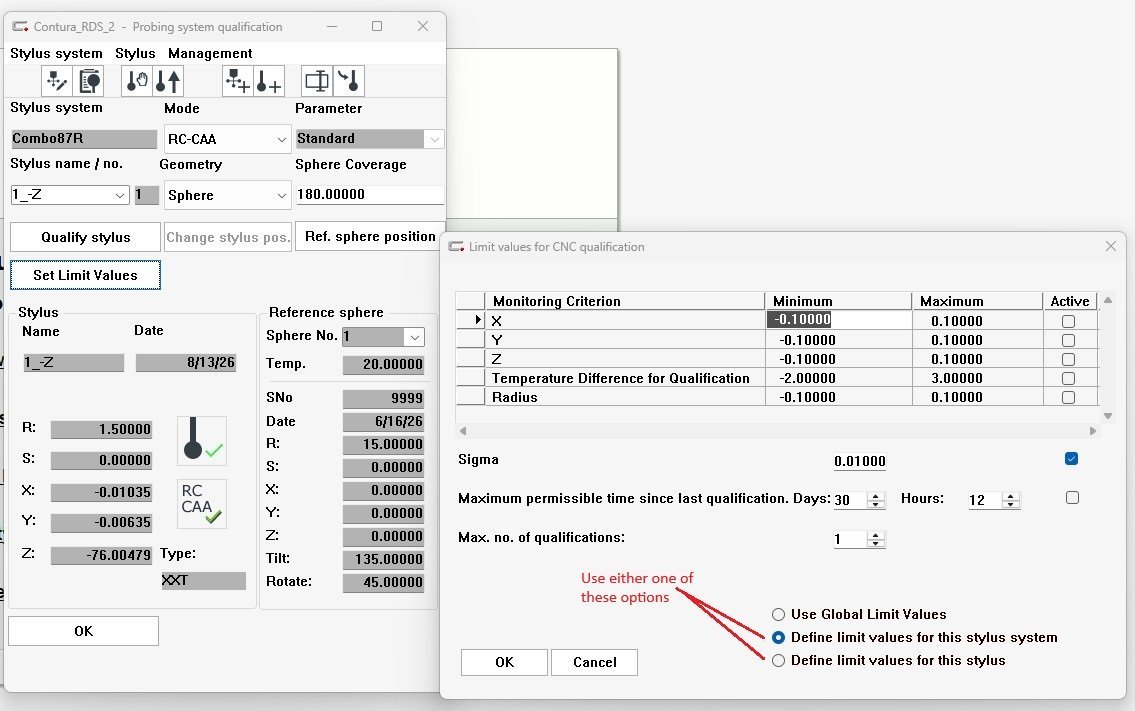1135x711 pixels.
Task: Enable the Active checkbox for Radius criterion
Action: click(1068, 397)
